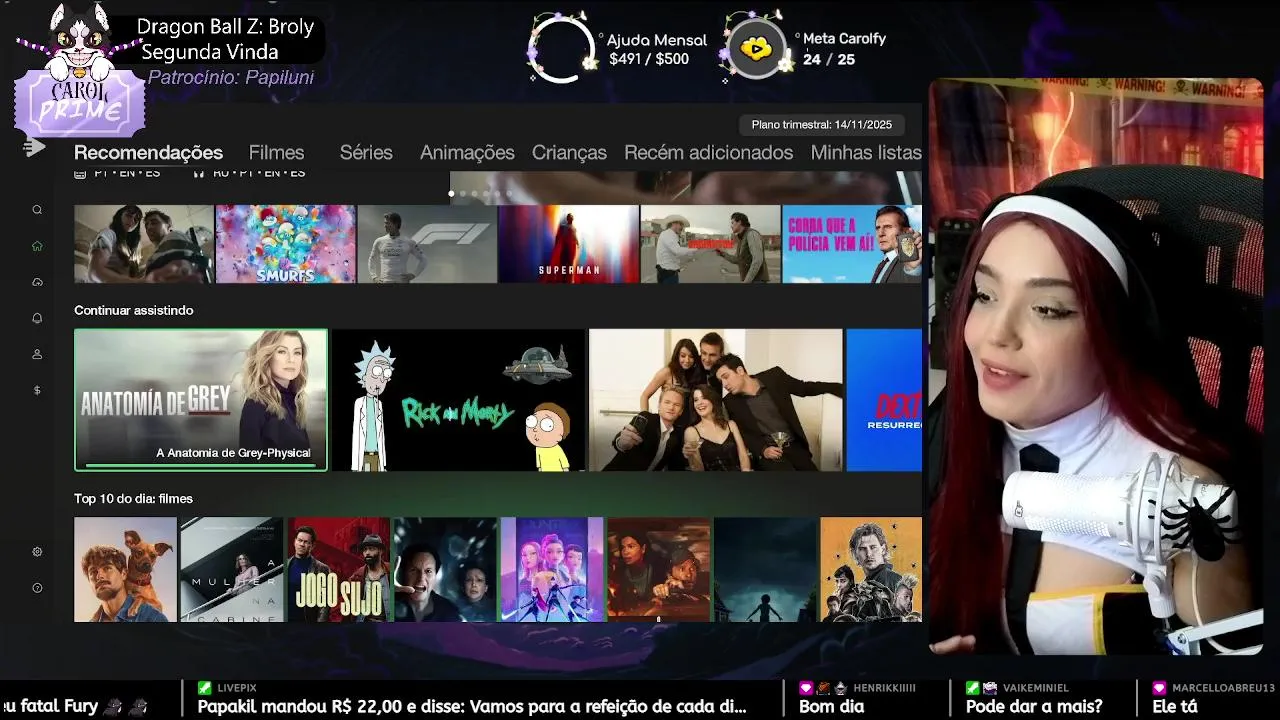Click the 24 / 25 Meta Carolfy count

point(829,59)
